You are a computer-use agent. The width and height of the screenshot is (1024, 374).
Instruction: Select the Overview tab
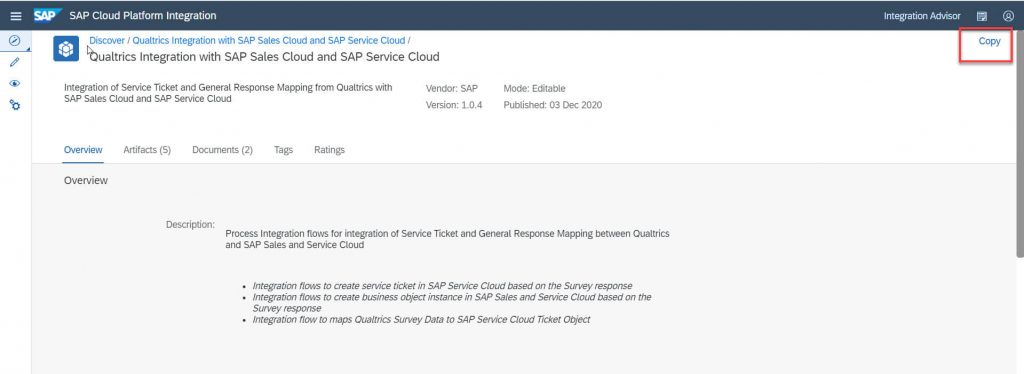pyautogui.click(x=83, y=150)
